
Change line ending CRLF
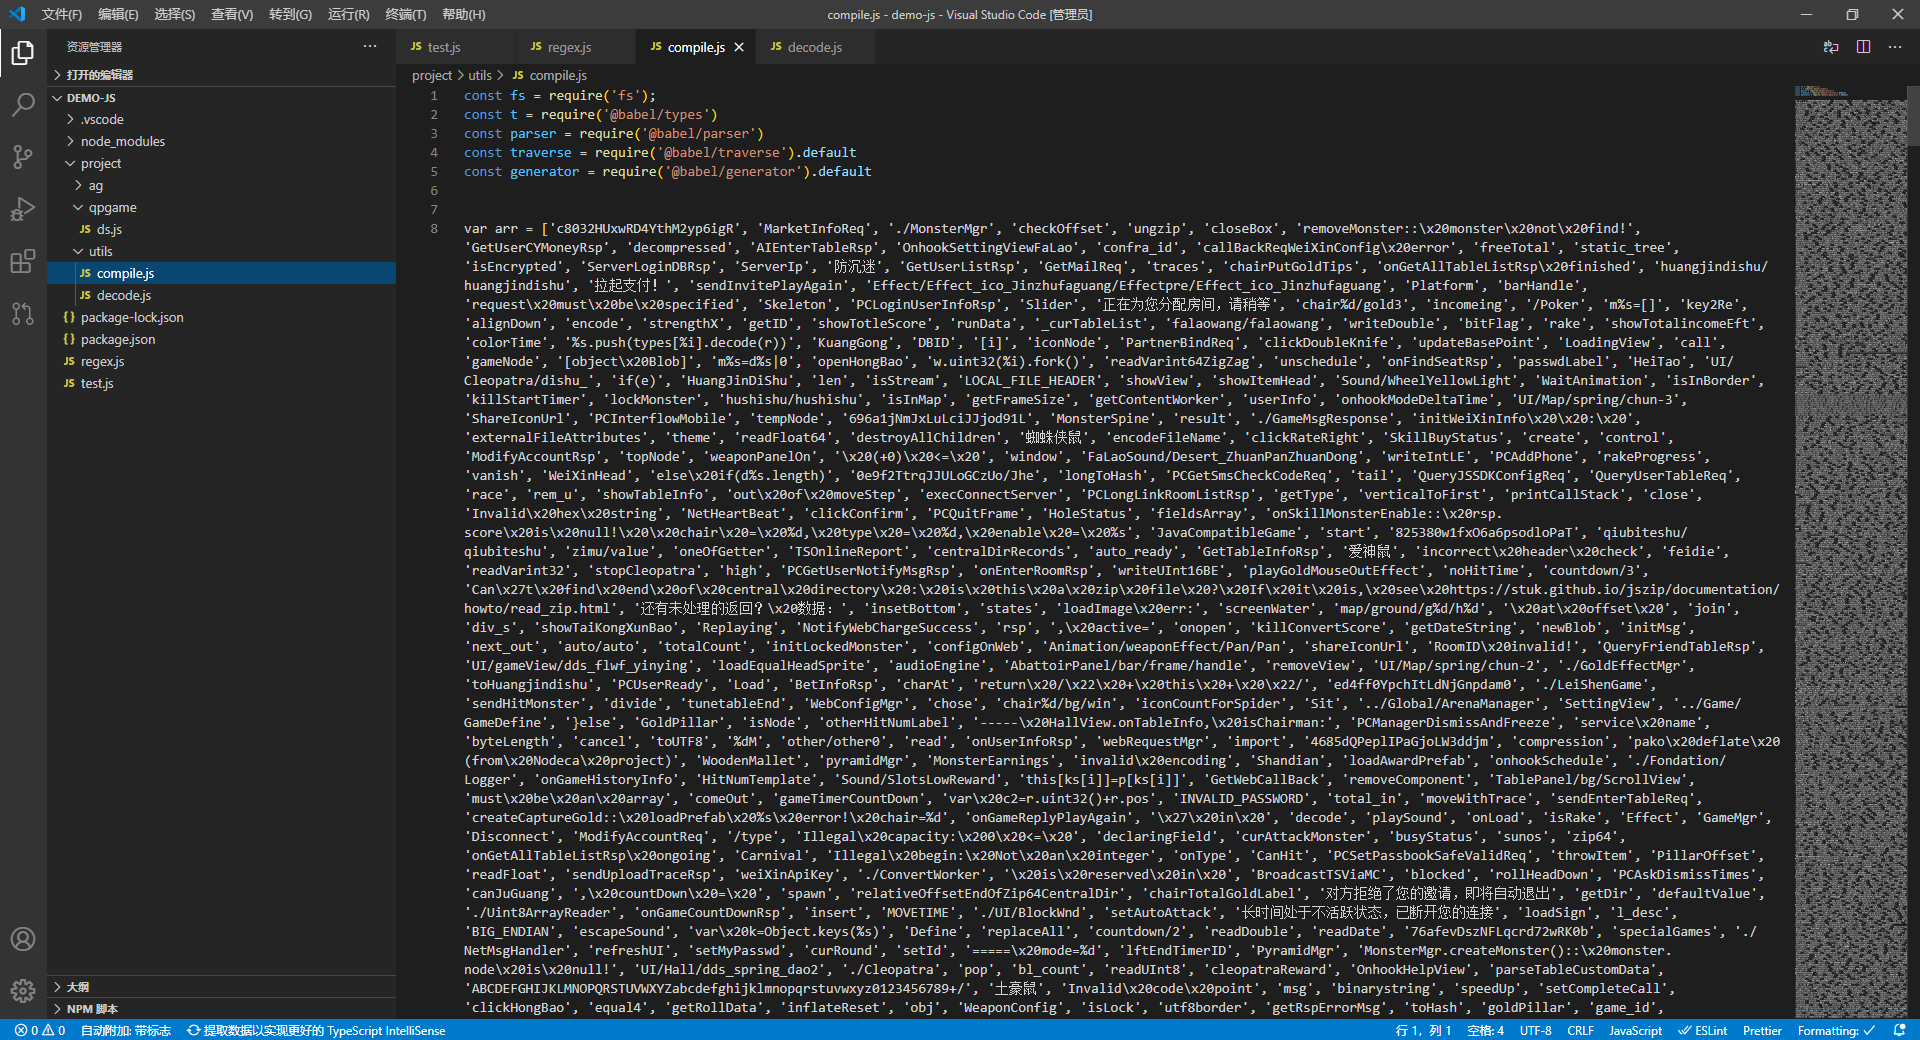pos(1580,1030)
